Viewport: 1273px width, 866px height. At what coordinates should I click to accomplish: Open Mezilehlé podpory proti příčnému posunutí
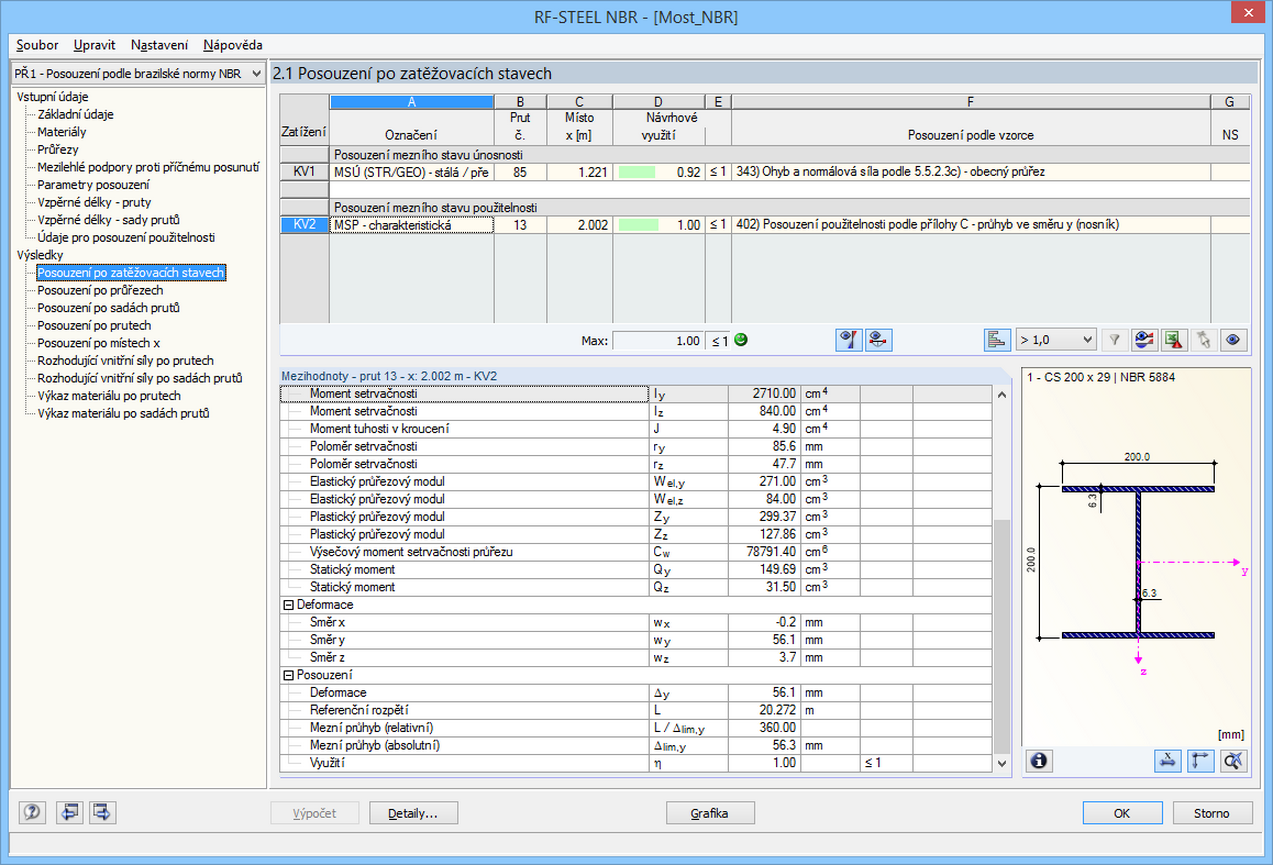pos(148,166)
